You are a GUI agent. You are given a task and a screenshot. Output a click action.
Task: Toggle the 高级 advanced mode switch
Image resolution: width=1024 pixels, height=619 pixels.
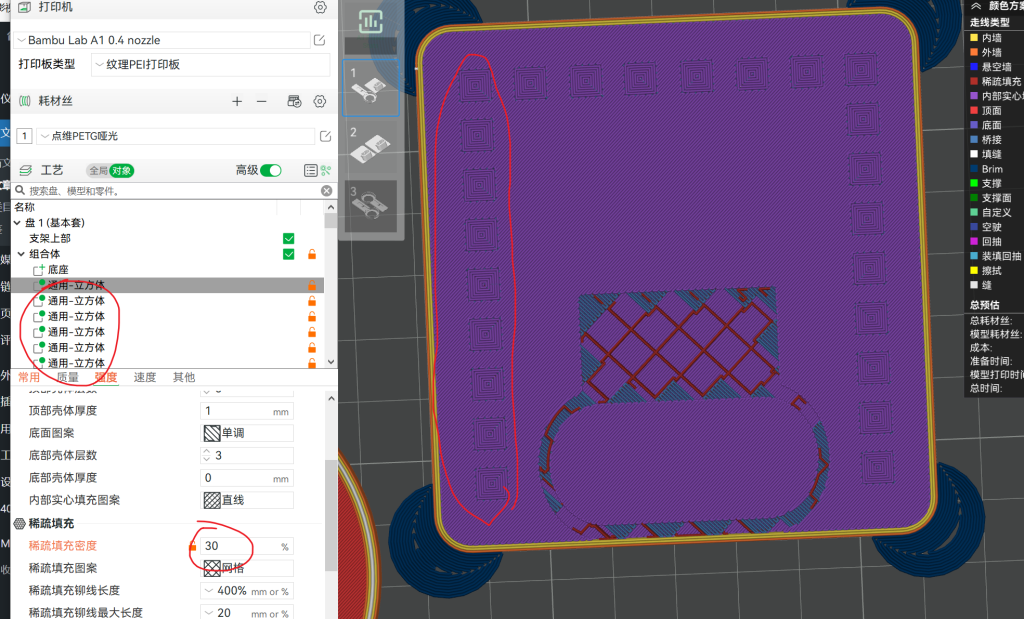[x=271, y=170]
